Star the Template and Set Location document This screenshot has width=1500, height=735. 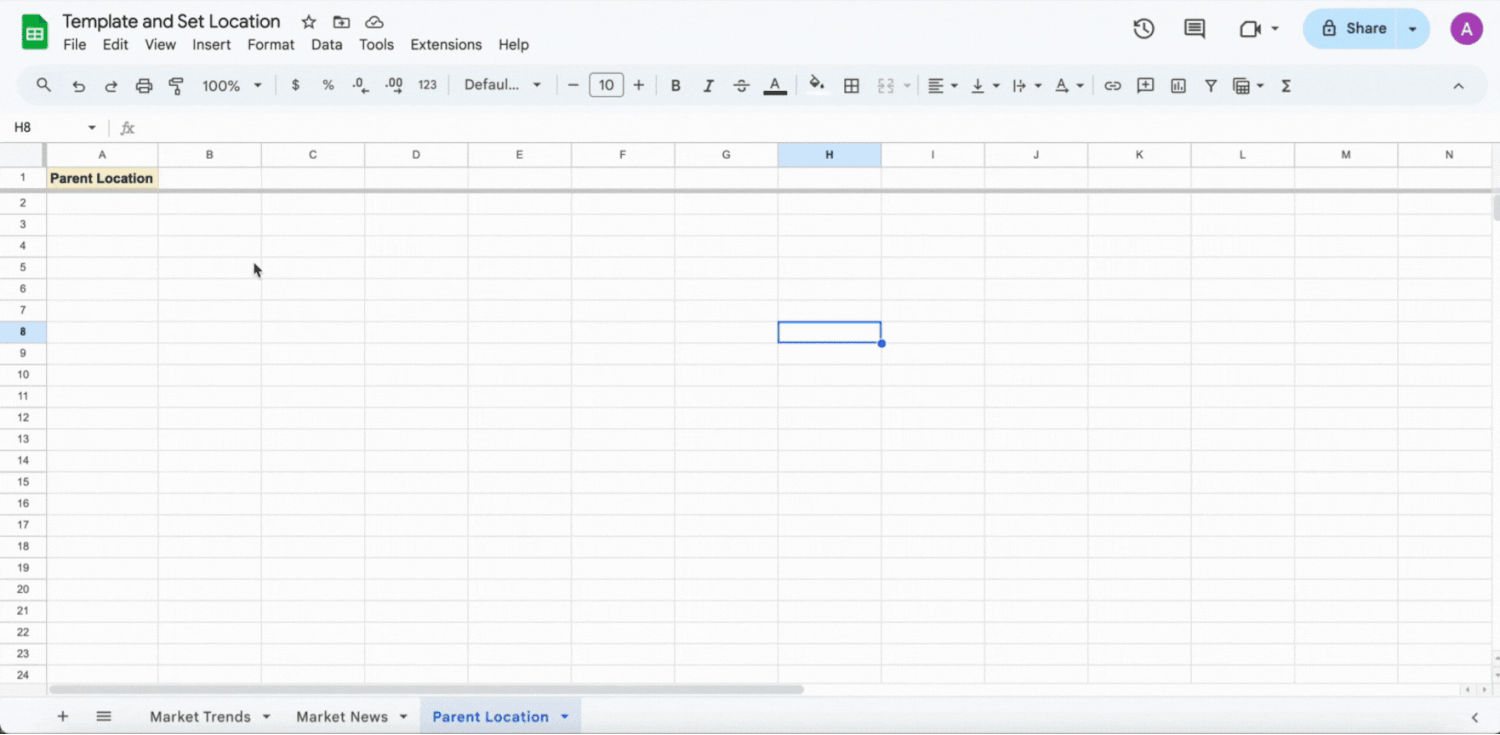pos(309,22)
